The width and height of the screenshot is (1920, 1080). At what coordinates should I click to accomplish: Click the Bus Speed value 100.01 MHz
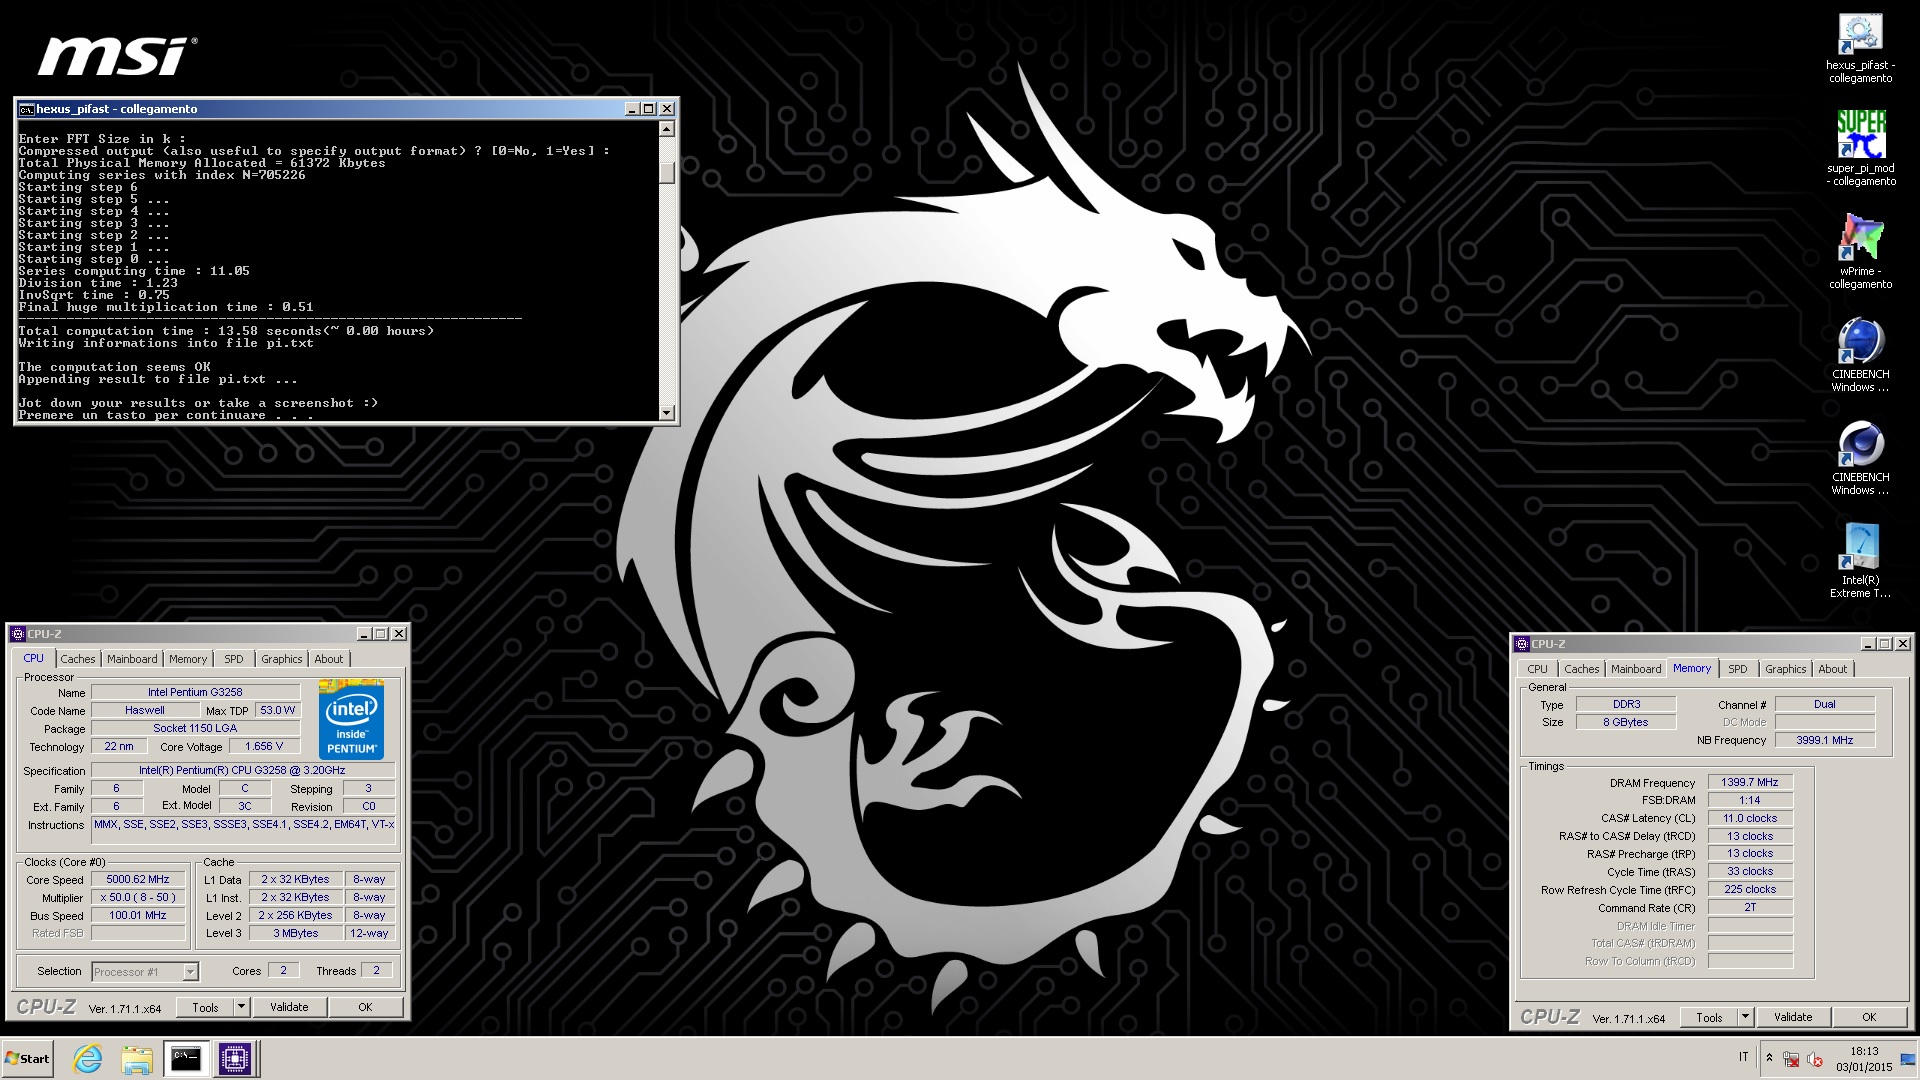(139, 915)
